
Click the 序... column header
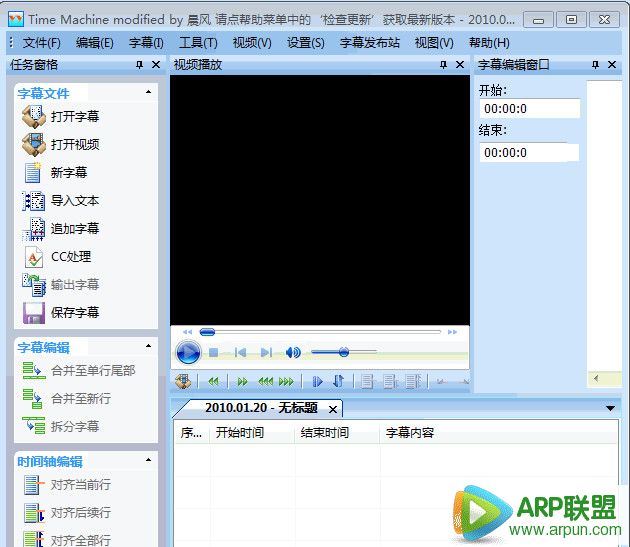point(192,433)
